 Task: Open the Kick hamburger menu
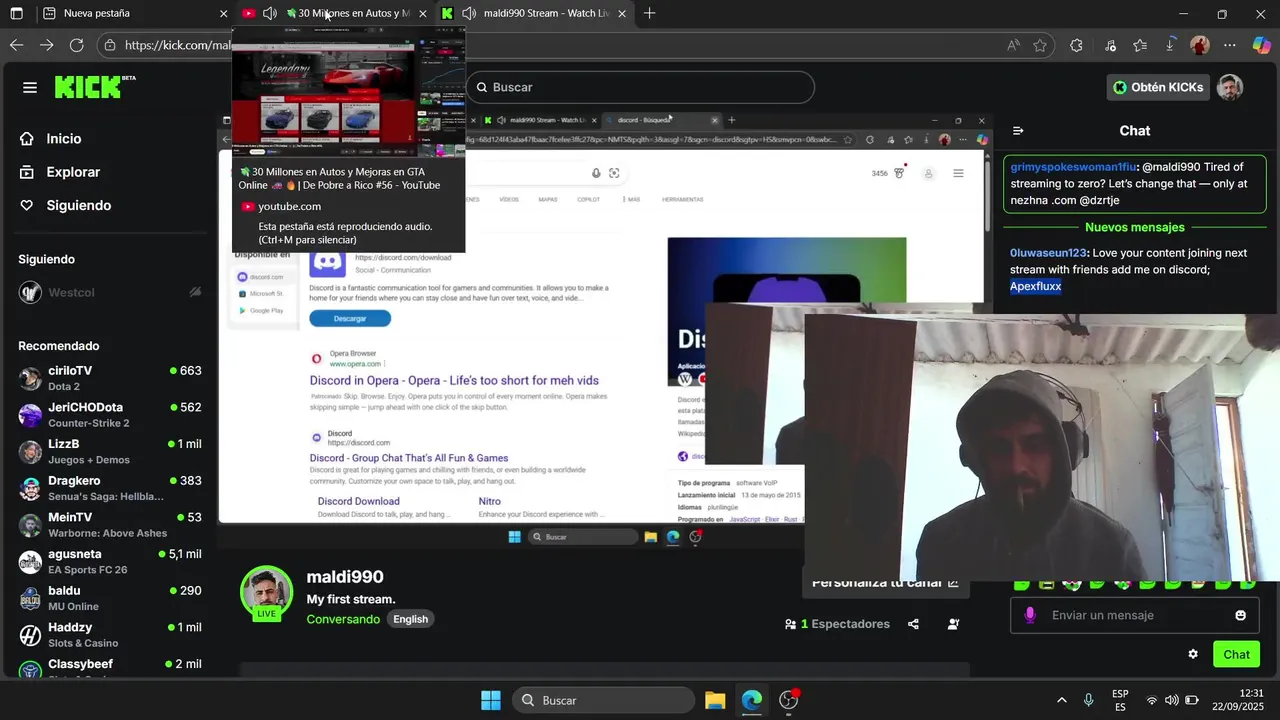point(30,87)
